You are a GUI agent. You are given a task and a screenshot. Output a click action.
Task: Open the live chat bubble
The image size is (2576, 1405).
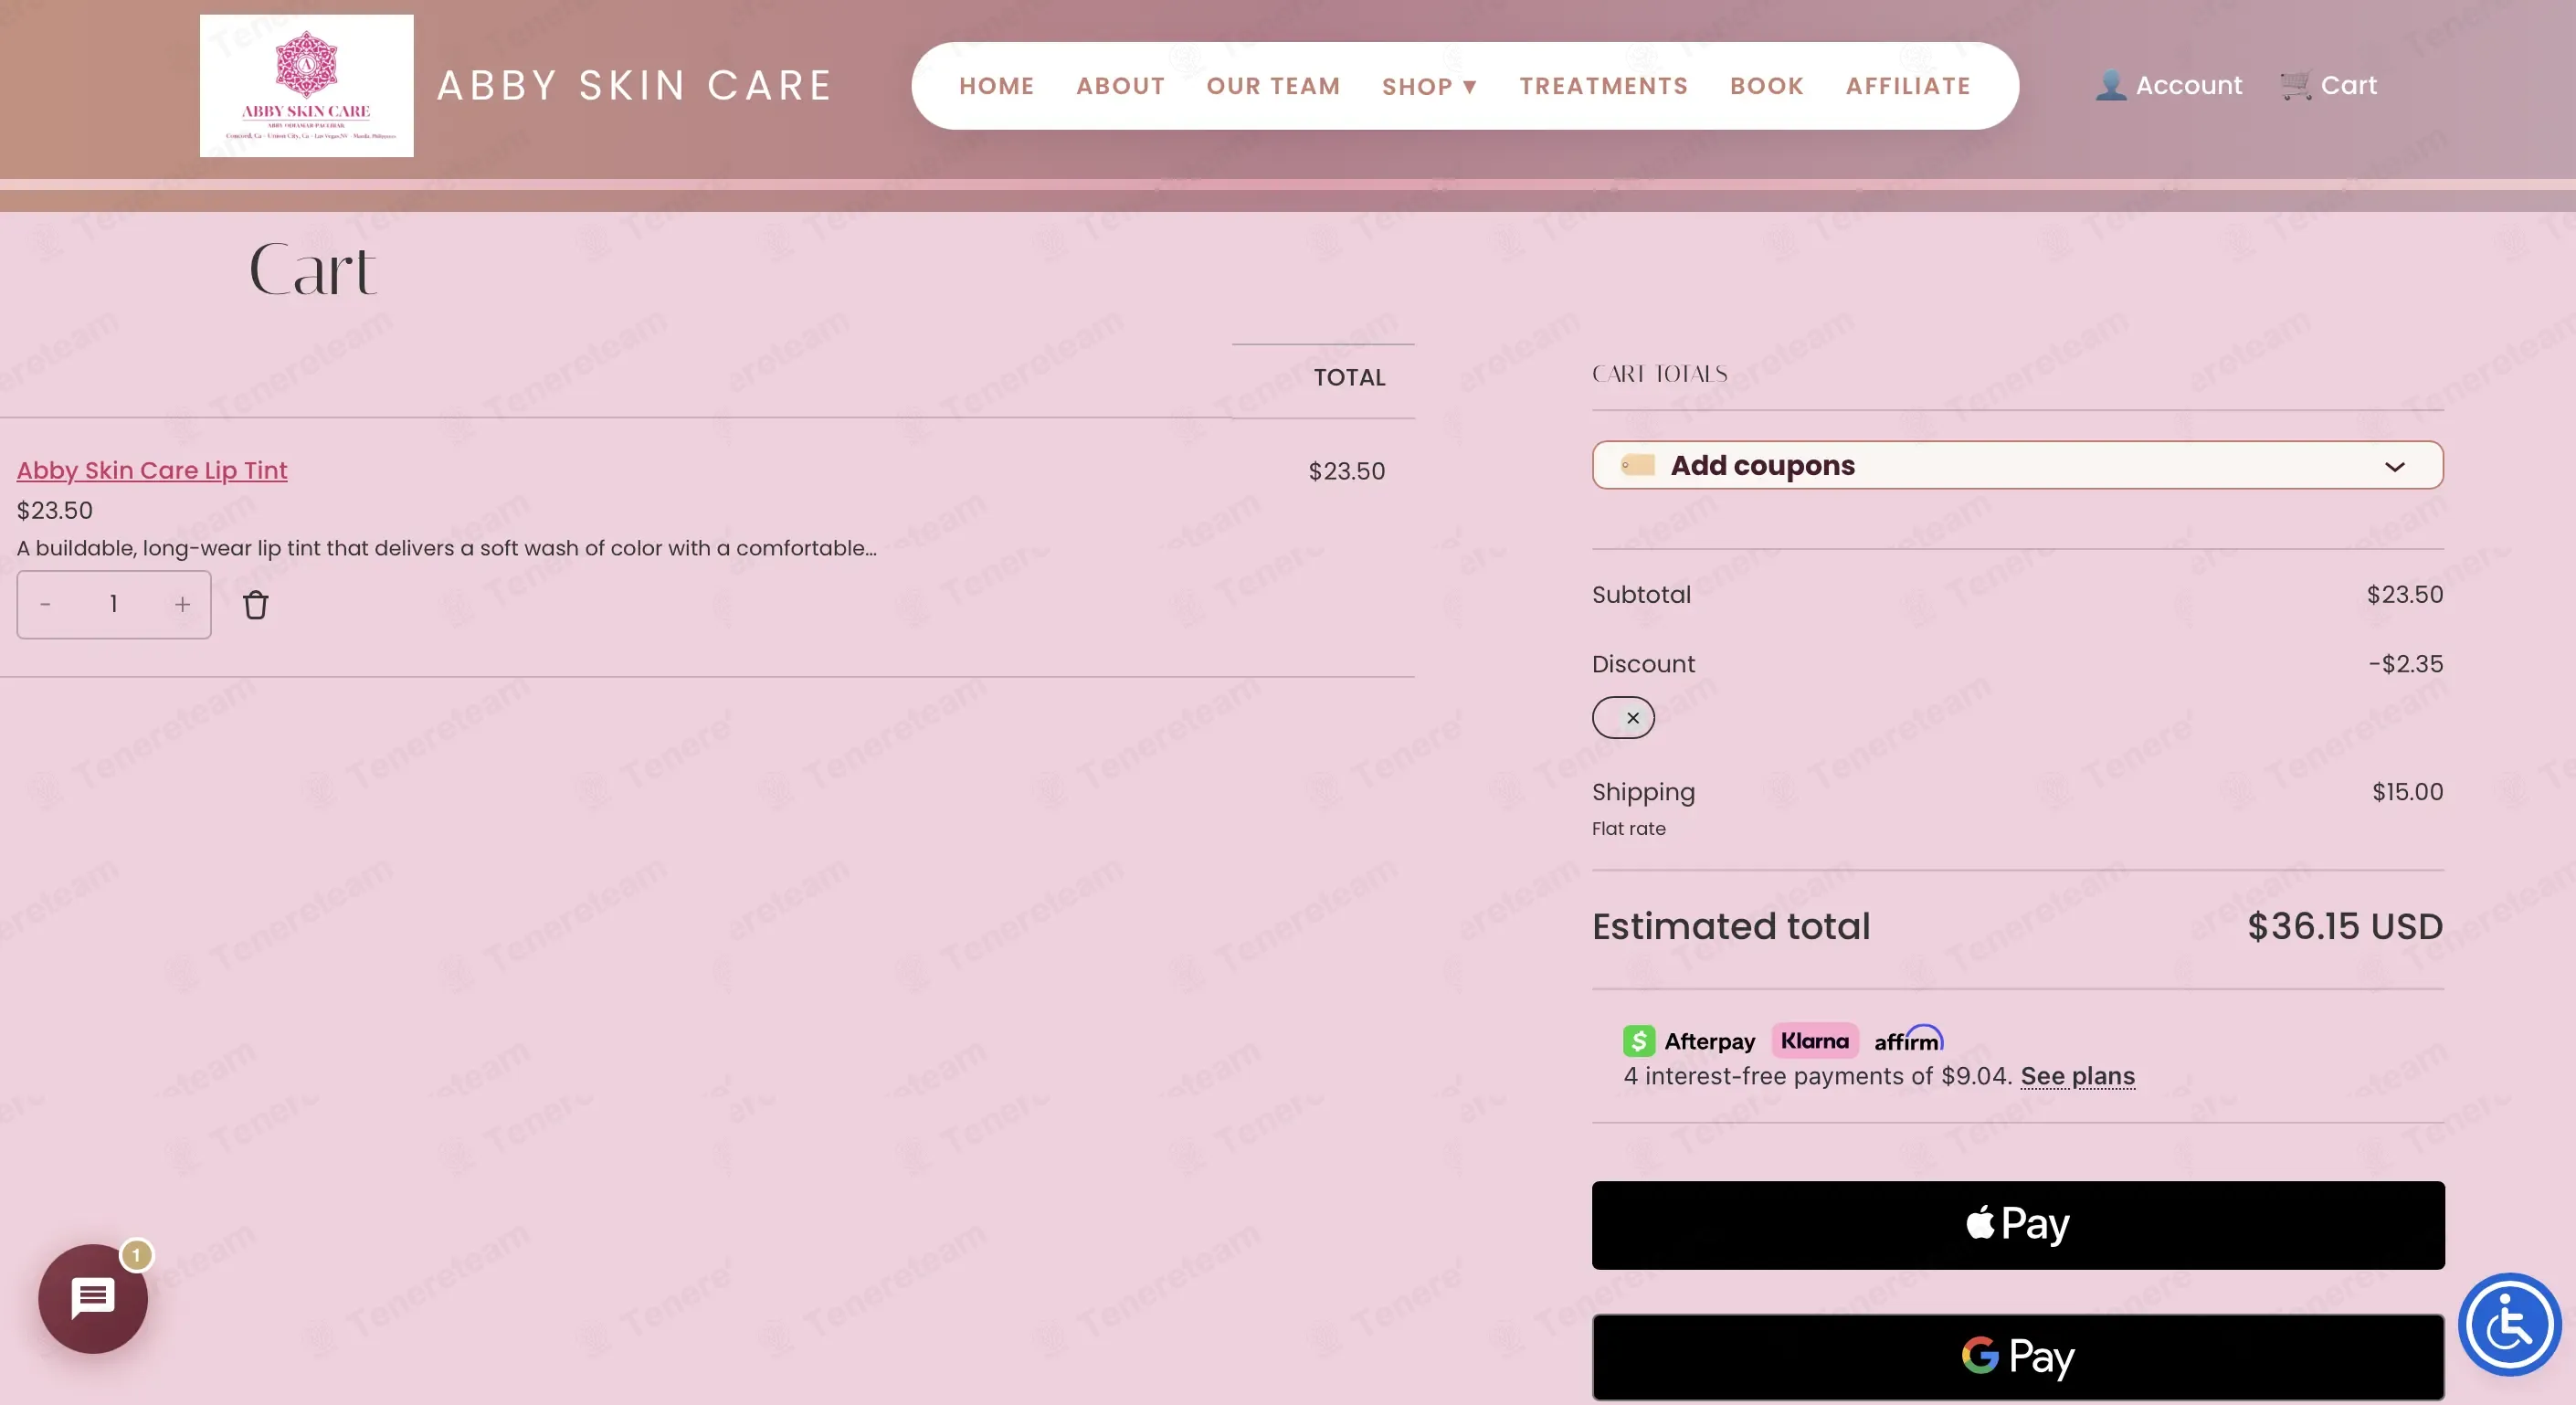click(93, 1298)
